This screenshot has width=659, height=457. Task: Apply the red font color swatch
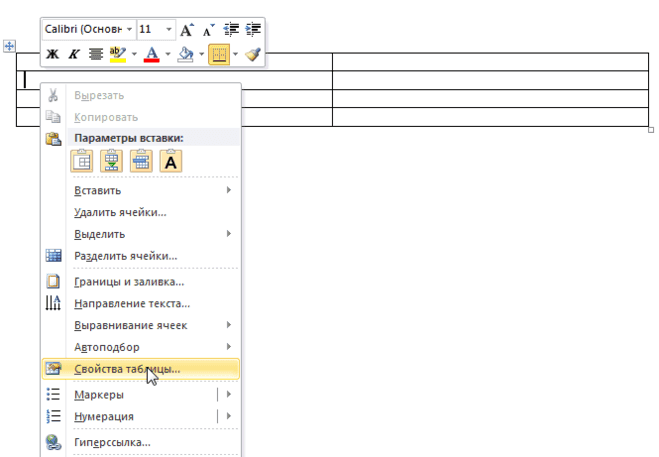(x=152, y=54)
